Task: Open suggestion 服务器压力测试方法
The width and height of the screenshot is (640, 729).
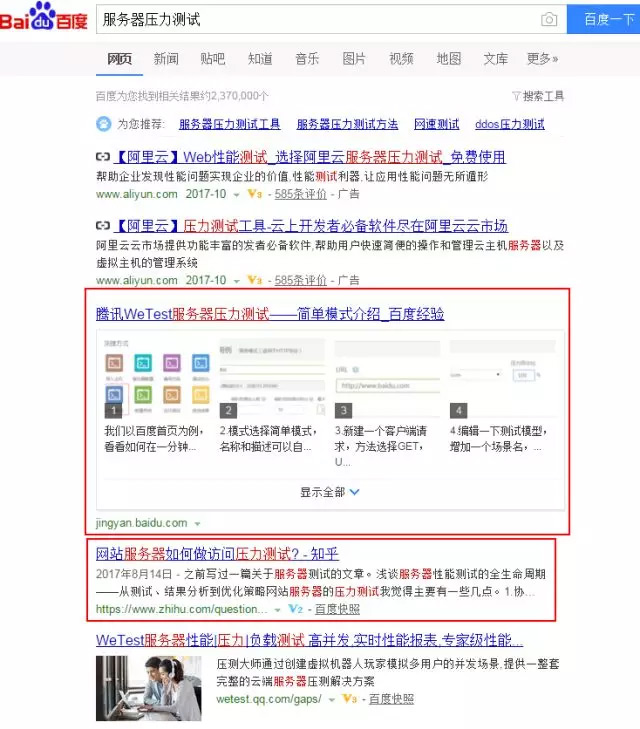Action: point(347,124)
